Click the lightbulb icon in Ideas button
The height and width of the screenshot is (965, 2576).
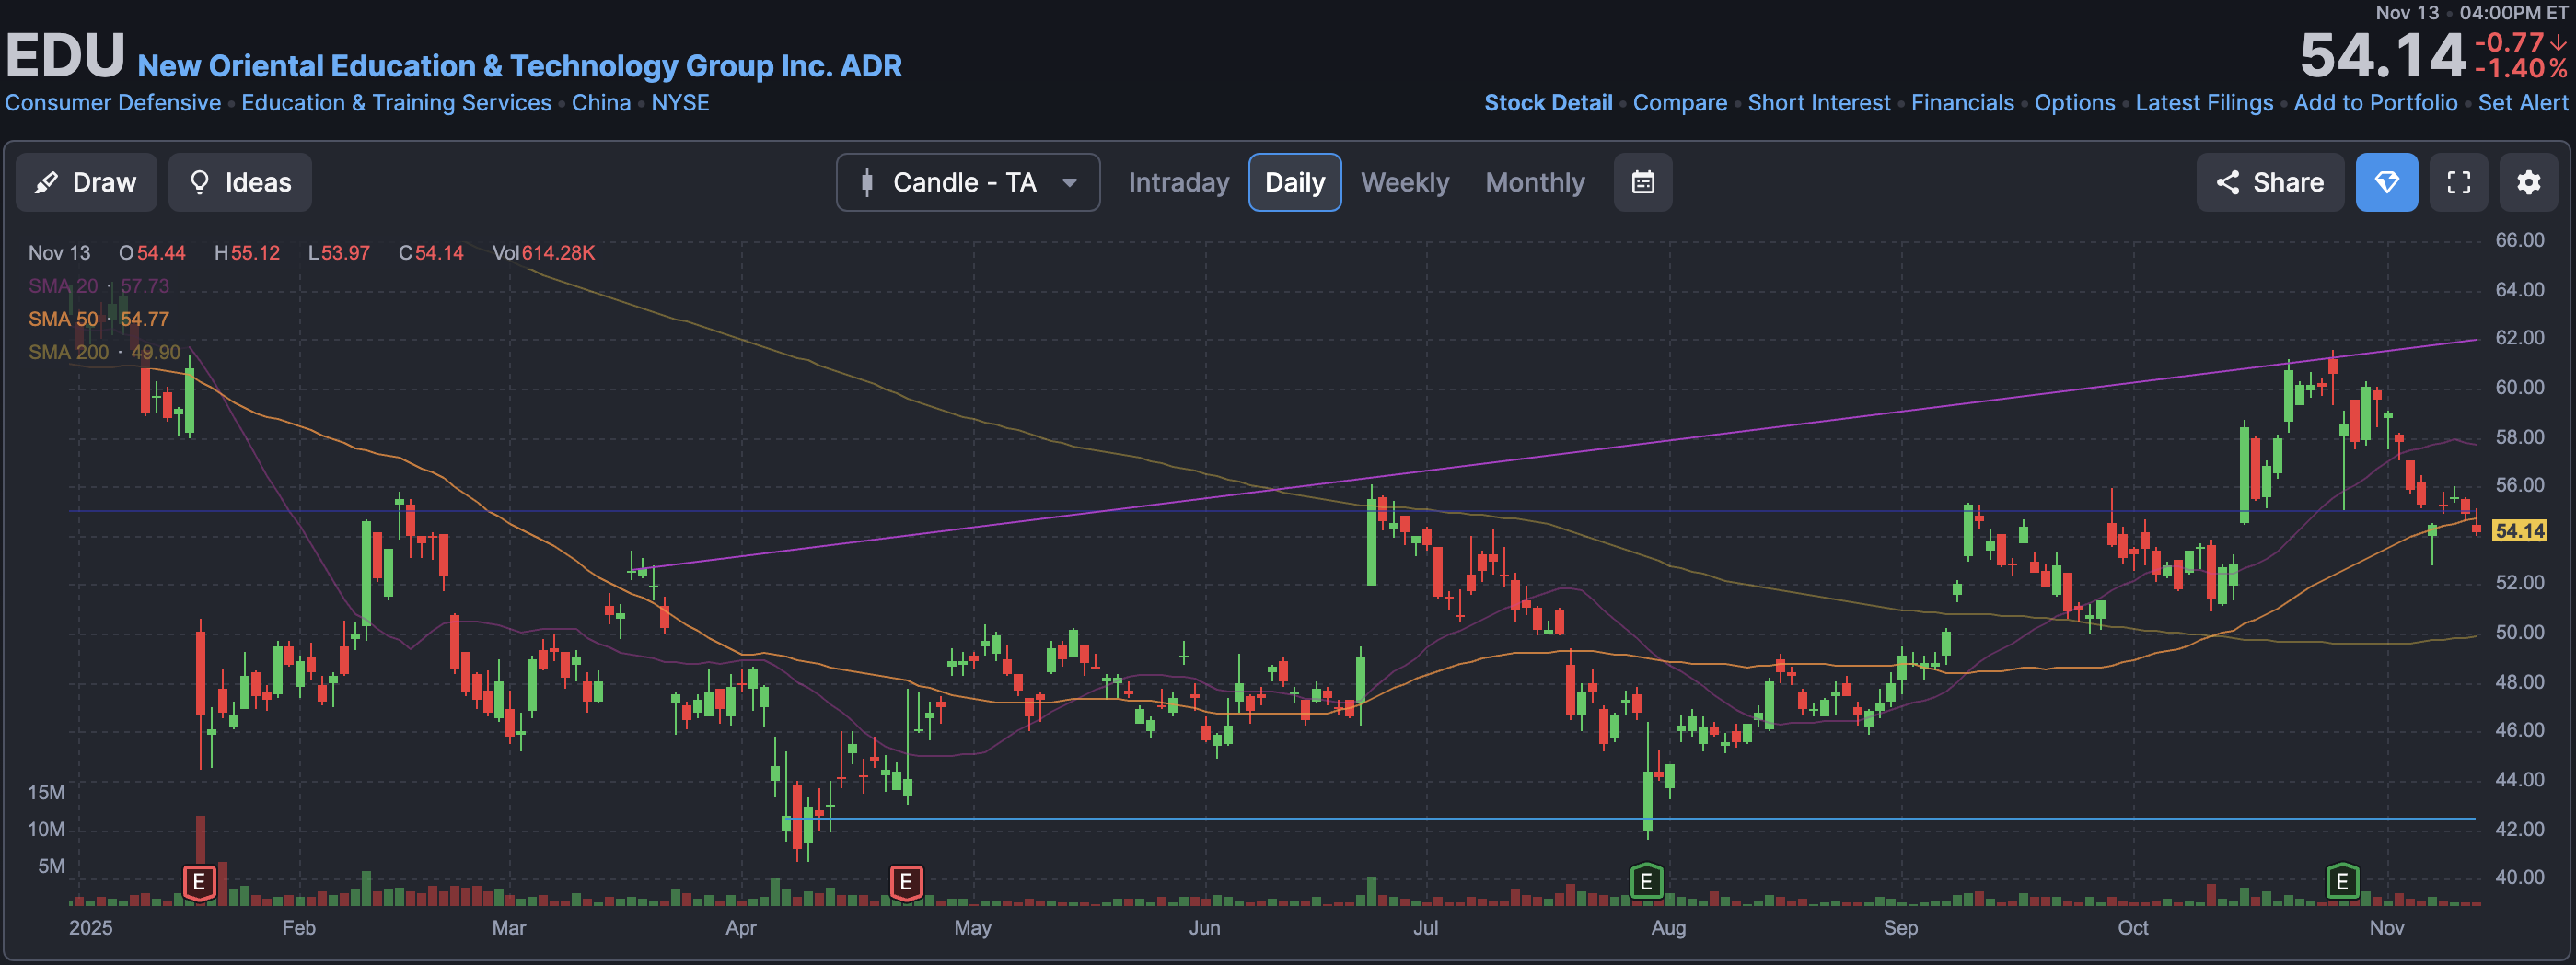(200, 182)
